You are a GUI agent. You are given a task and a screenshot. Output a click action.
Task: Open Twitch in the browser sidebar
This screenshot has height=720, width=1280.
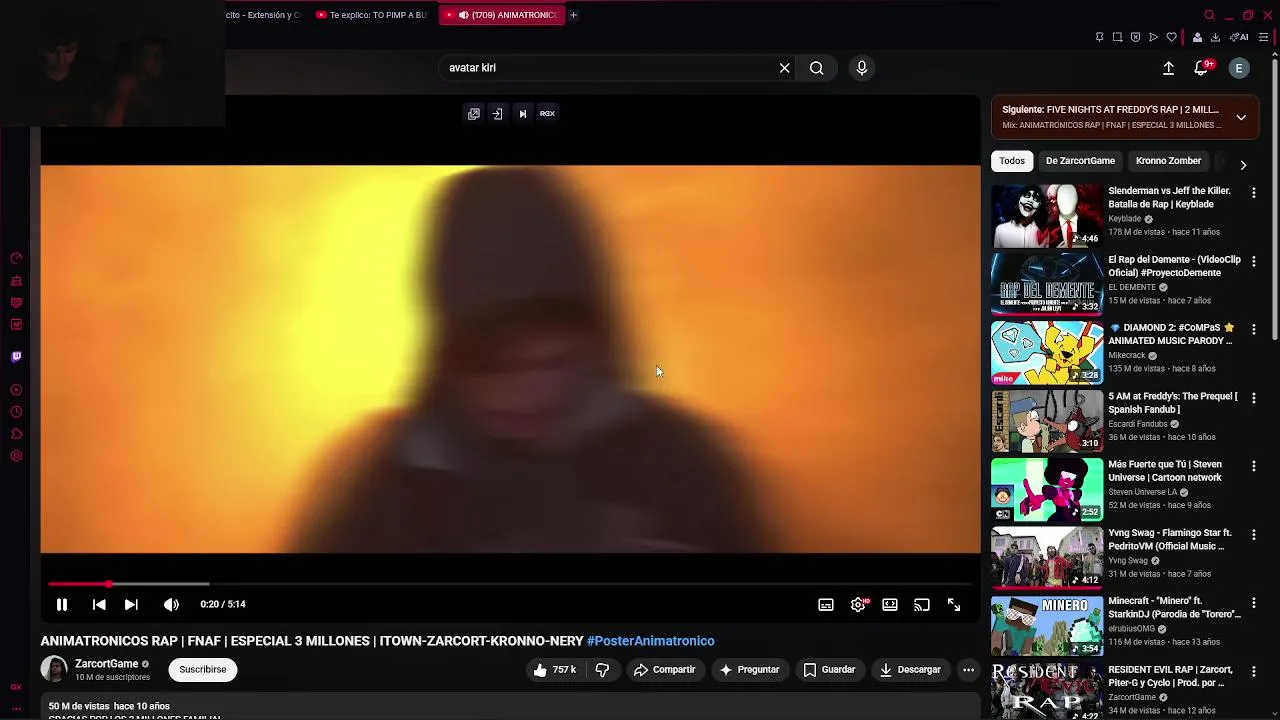tap(16, 356)
